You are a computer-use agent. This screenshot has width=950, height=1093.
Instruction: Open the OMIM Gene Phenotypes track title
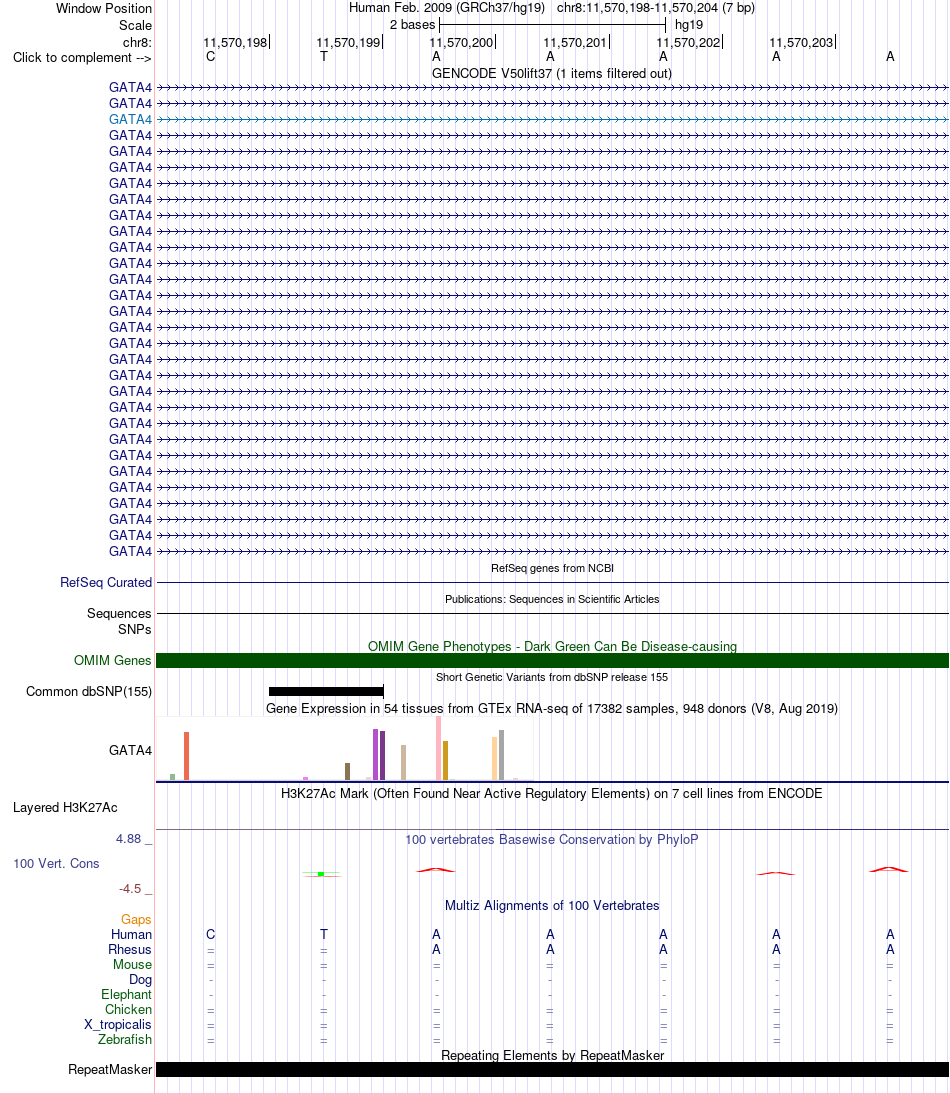[x=552, y=646]
